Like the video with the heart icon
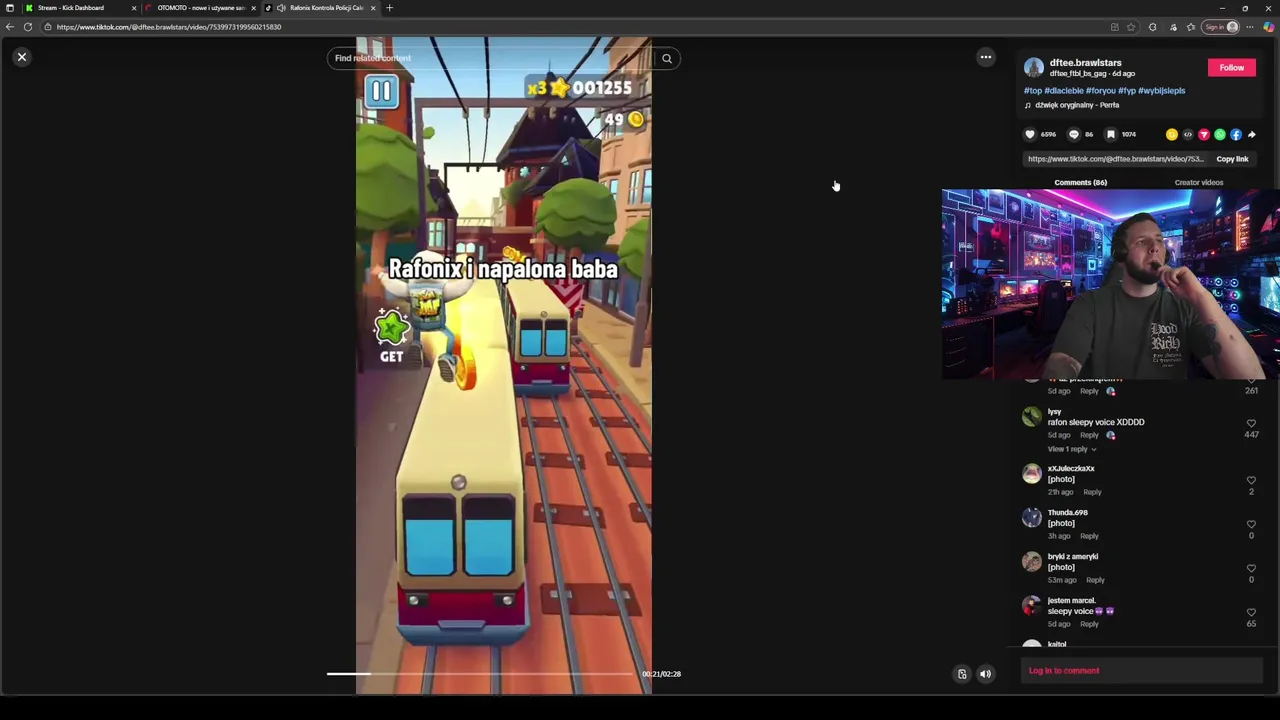This screenshot has height=720, width=1280. point(1030,134)
